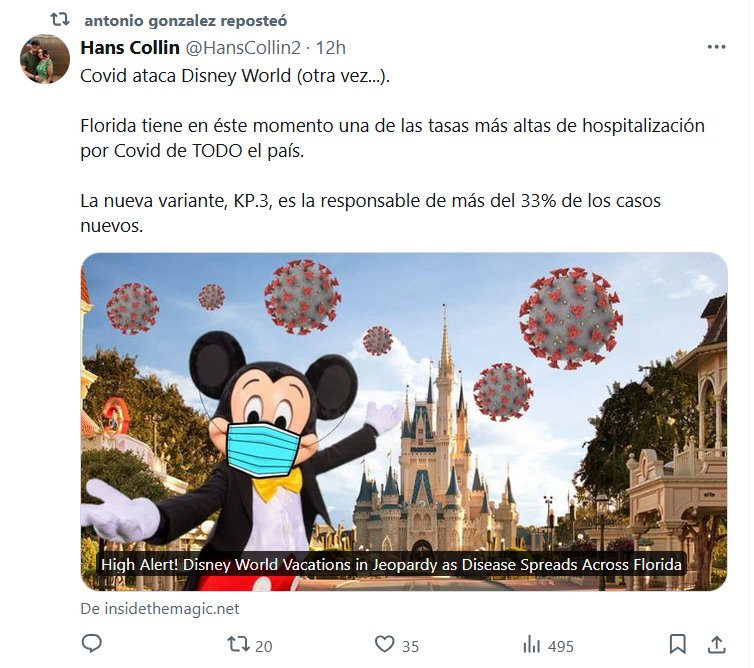This screenshot has width=754, height=668.
Task: Visit the @HansCollin2 handle
Action: pos(243,48)
